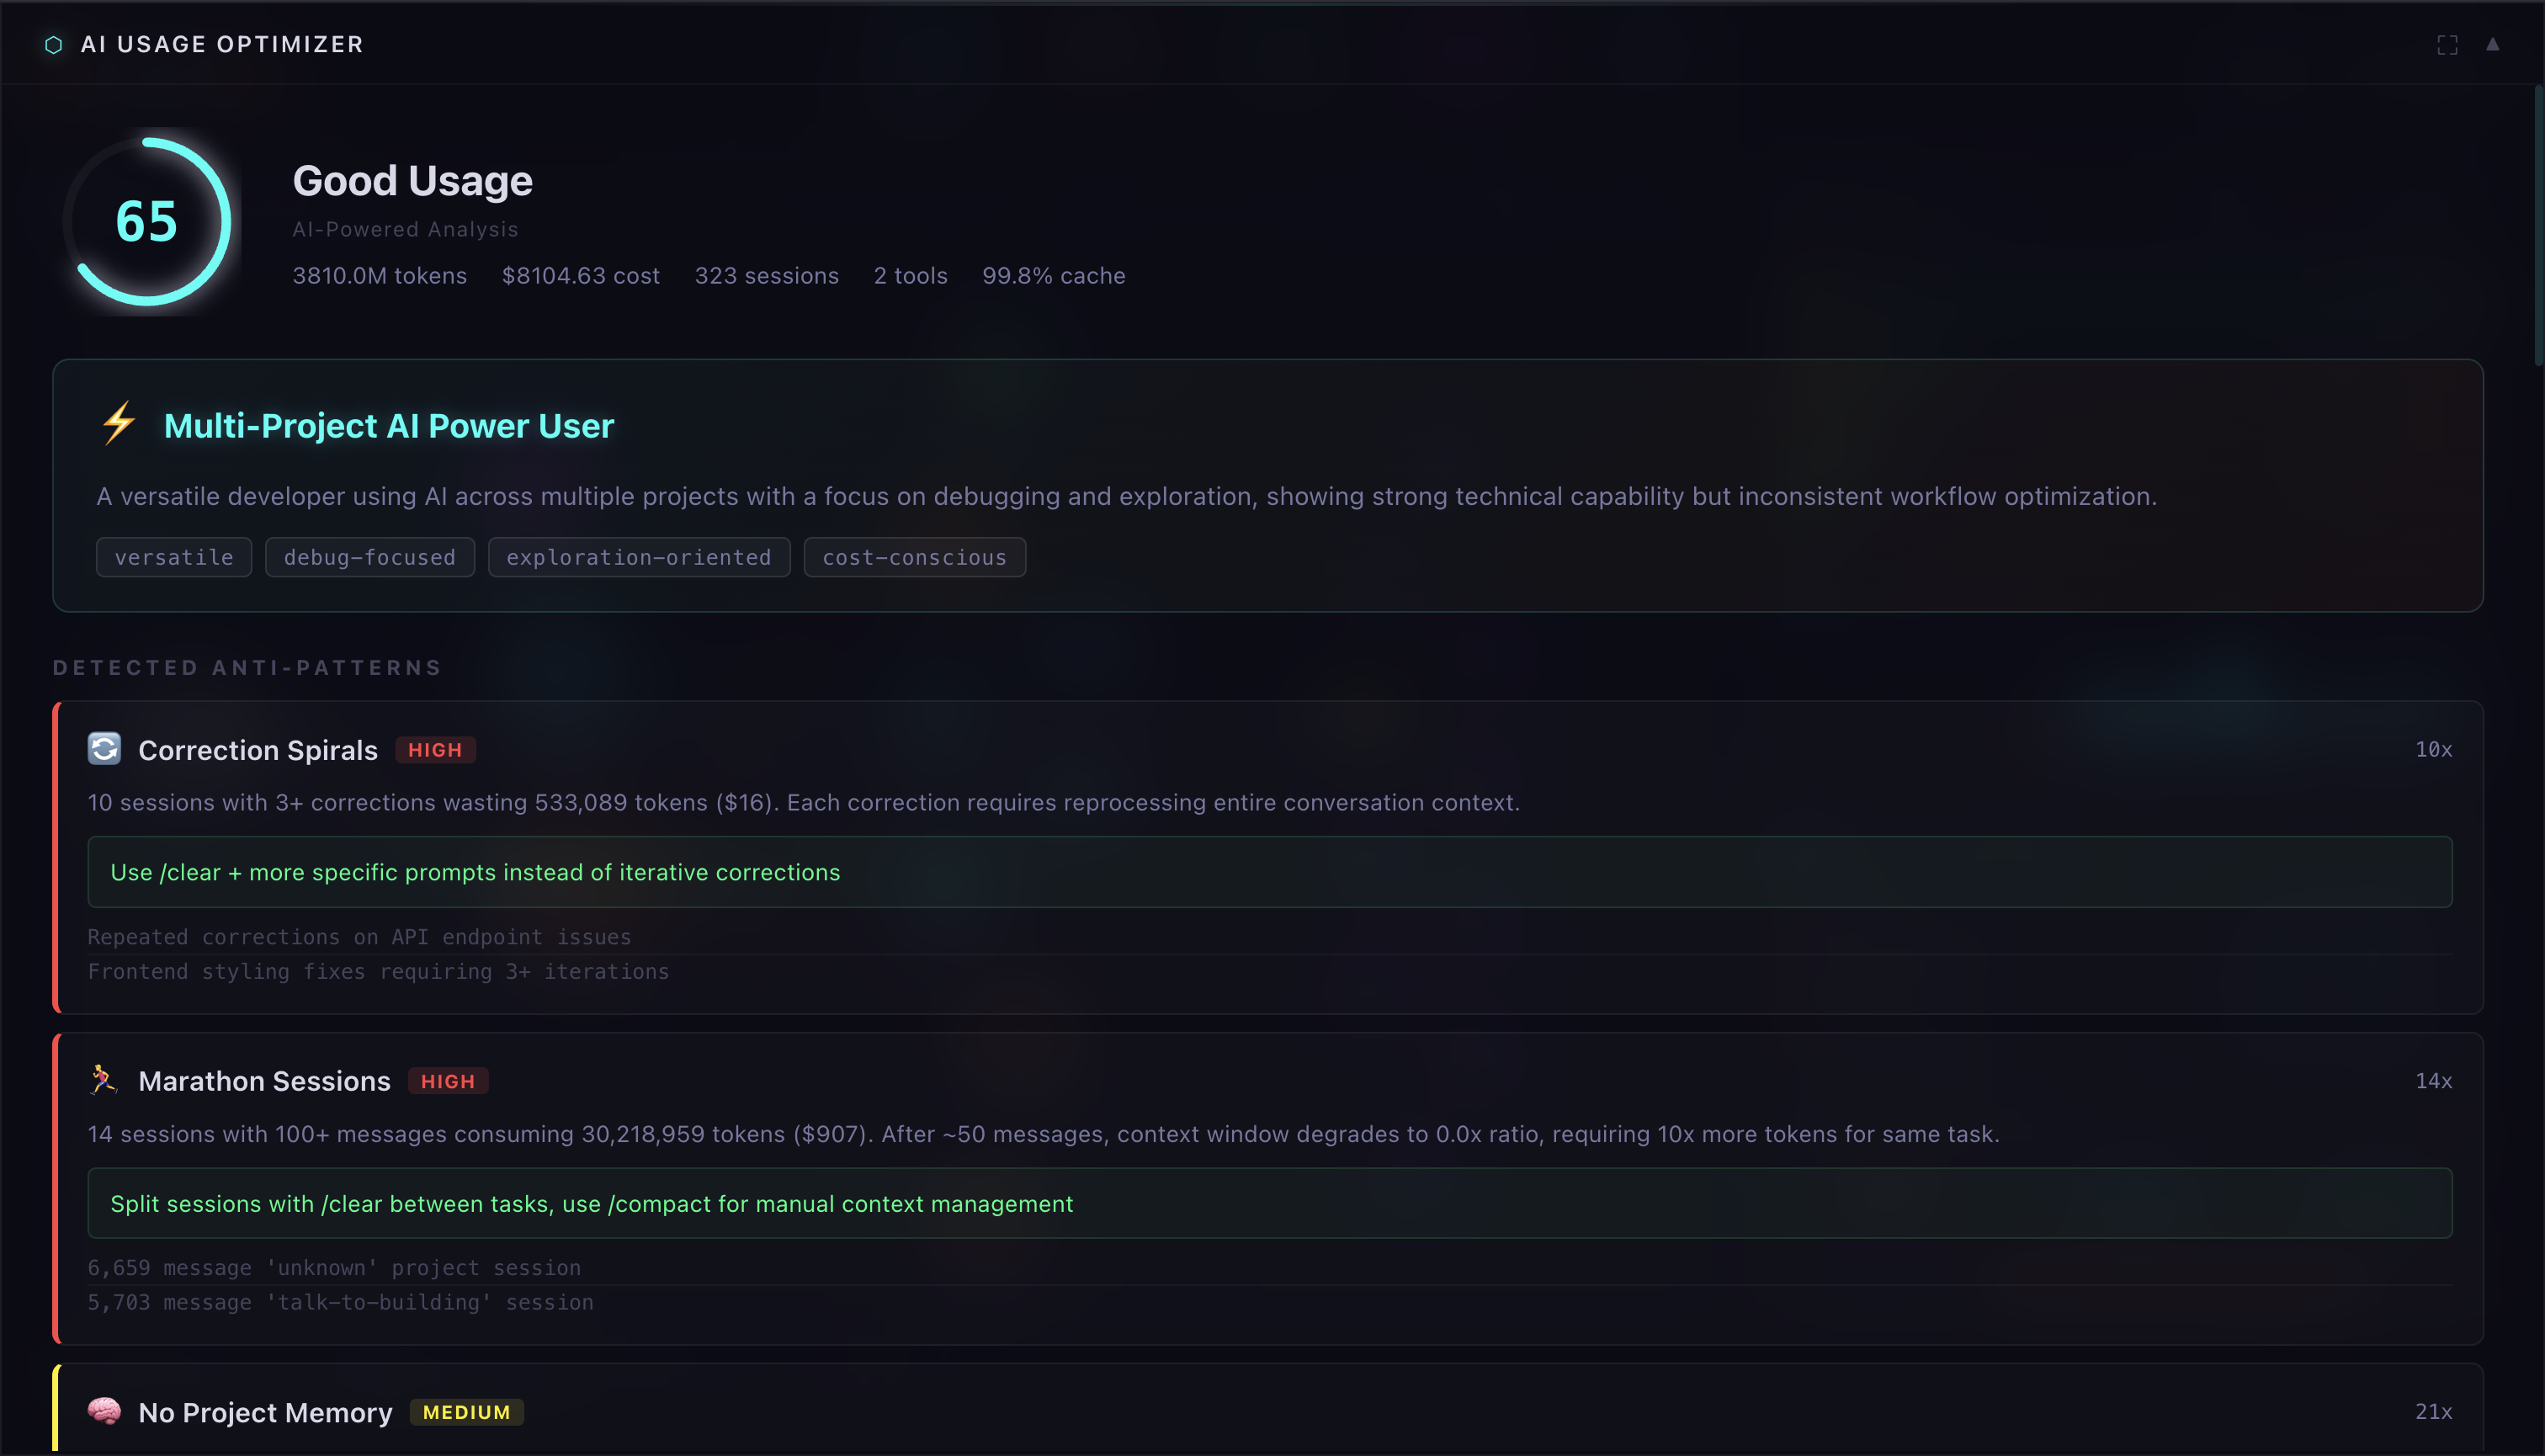Viewport: 2545px width, 1456px height.
Task: Expand the Marathon Sessions card title
Action: 264,1081
